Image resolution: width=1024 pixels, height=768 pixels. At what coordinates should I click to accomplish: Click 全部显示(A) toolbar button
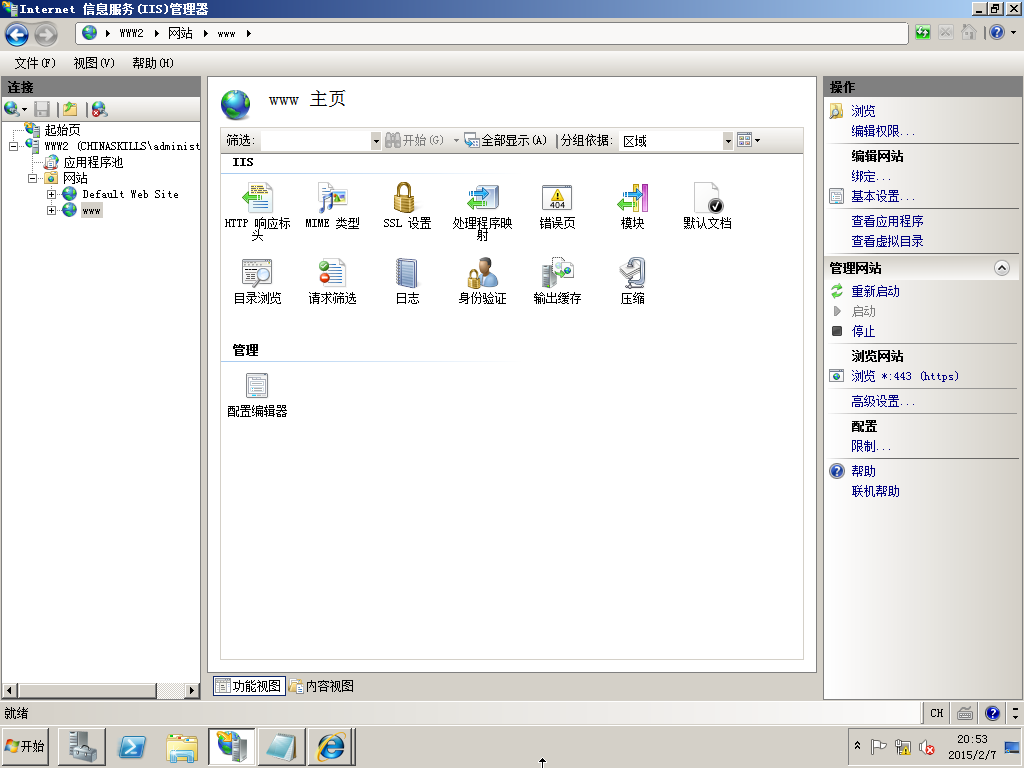tap(505, 140)
